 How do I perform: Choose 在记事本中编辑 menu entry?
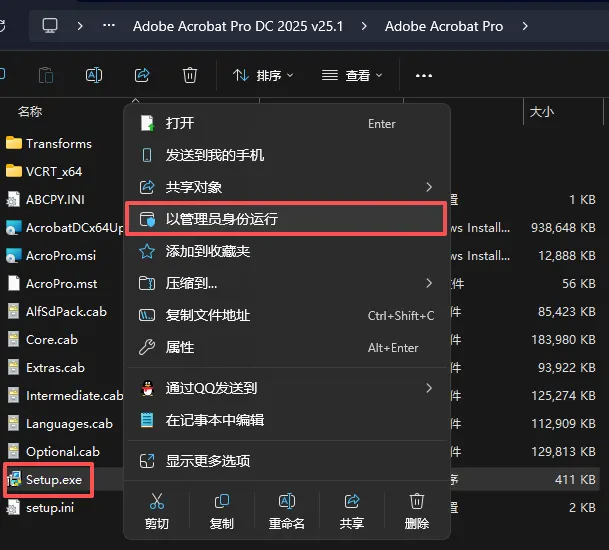click(x=287, y=420)
